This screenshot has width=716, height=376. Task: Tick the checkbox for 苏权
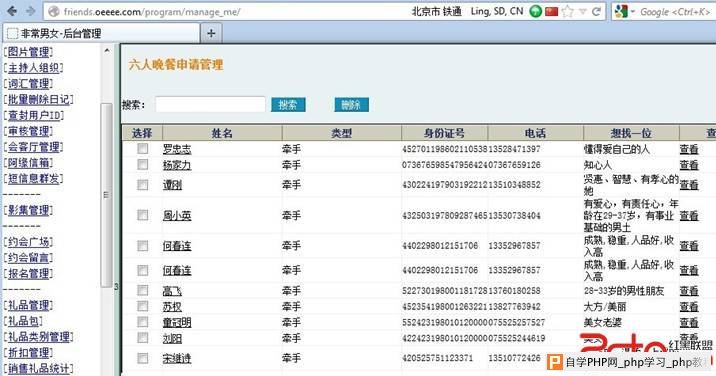[142, 306]
